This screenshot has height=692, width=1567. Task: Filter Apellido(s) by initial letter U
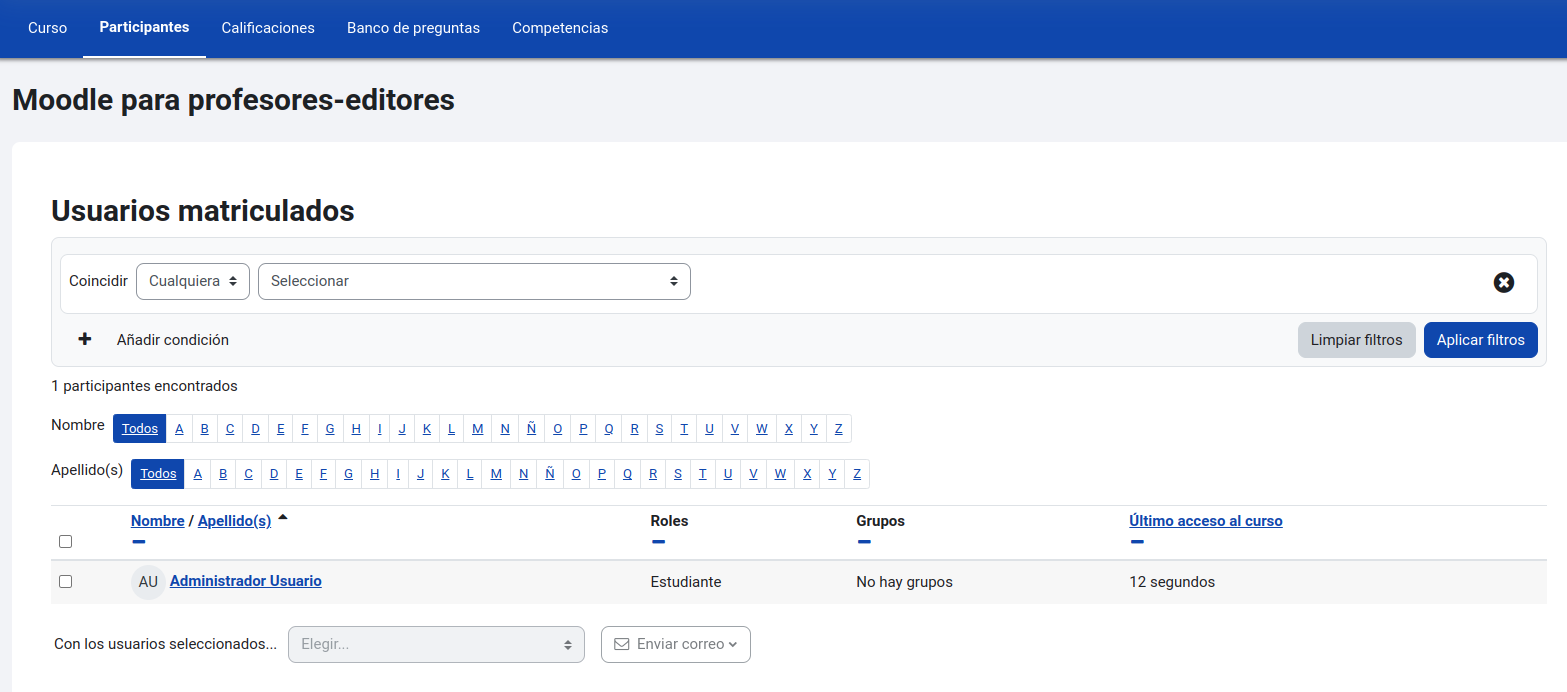pyautogui.click(x=727, y=474)
